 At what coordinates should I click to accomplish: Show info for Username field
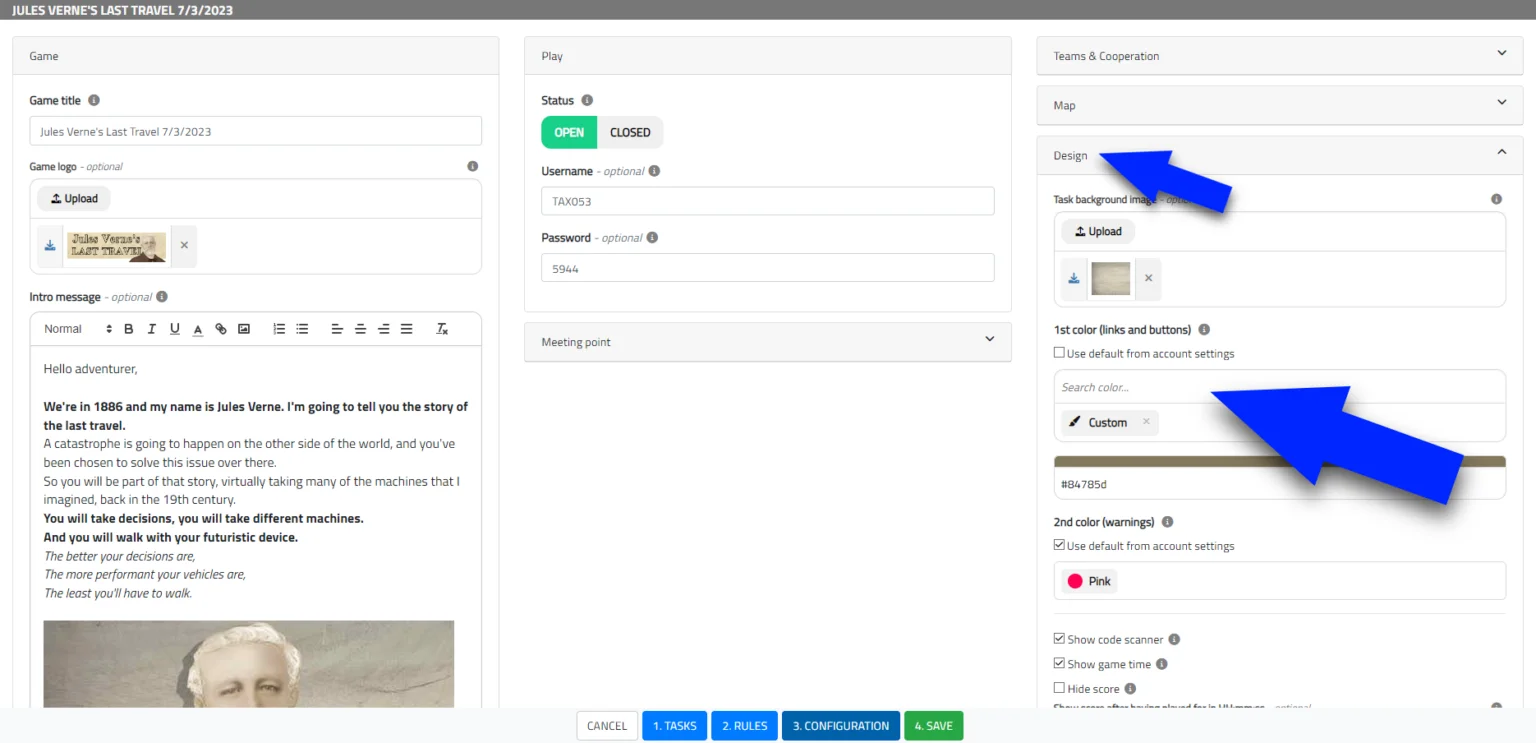[654, 171]
